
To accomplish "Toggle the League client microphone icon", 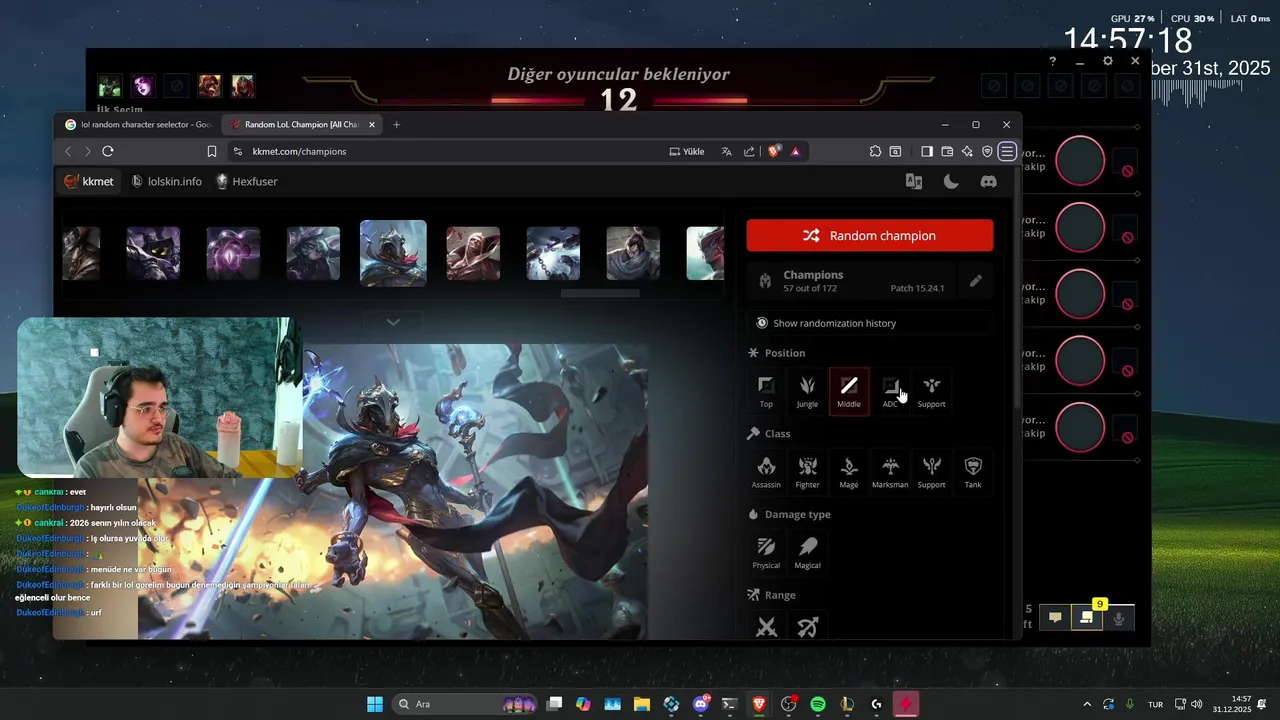I will coord(1119,618).
